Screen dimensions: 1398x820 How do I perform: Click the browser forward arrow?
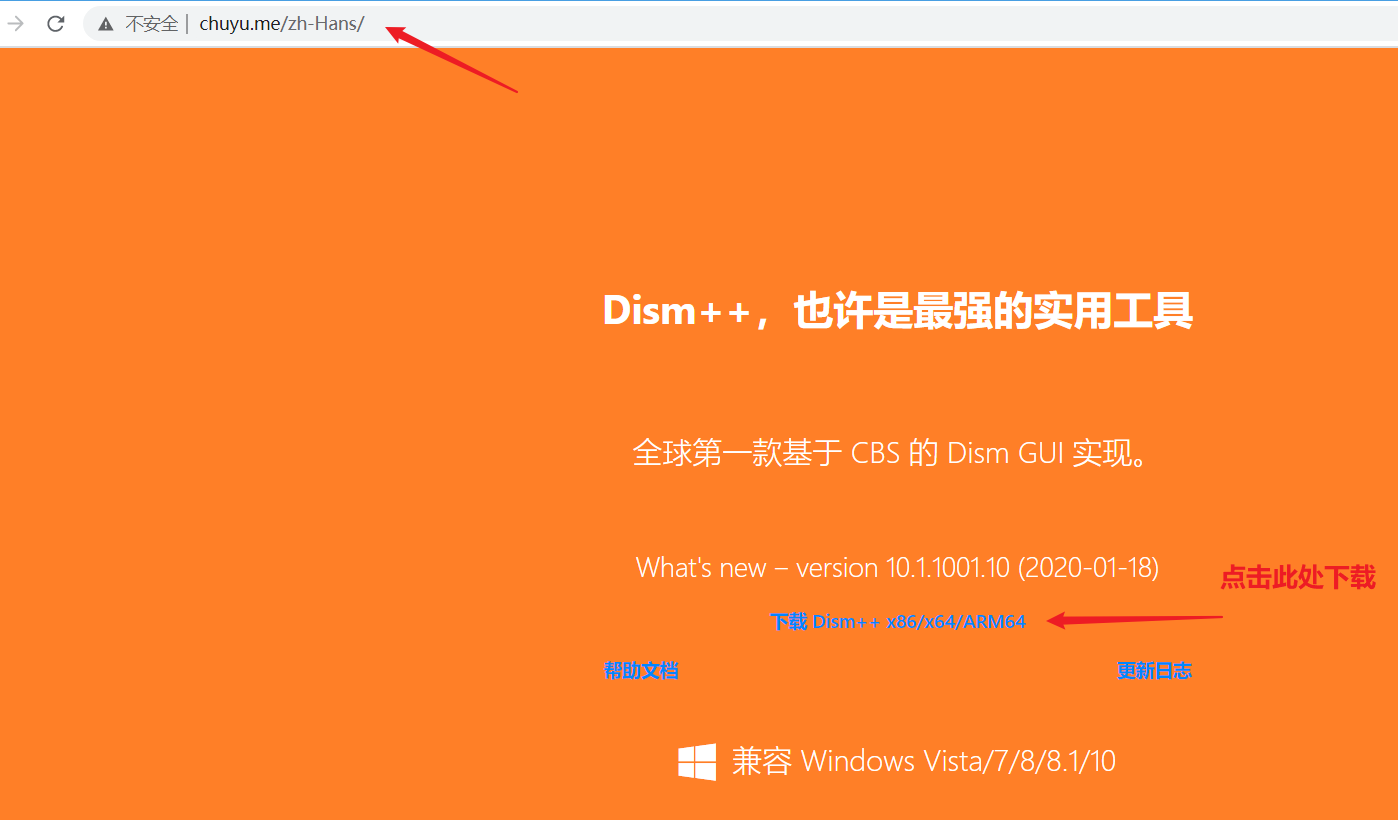[x=16, y=23]
